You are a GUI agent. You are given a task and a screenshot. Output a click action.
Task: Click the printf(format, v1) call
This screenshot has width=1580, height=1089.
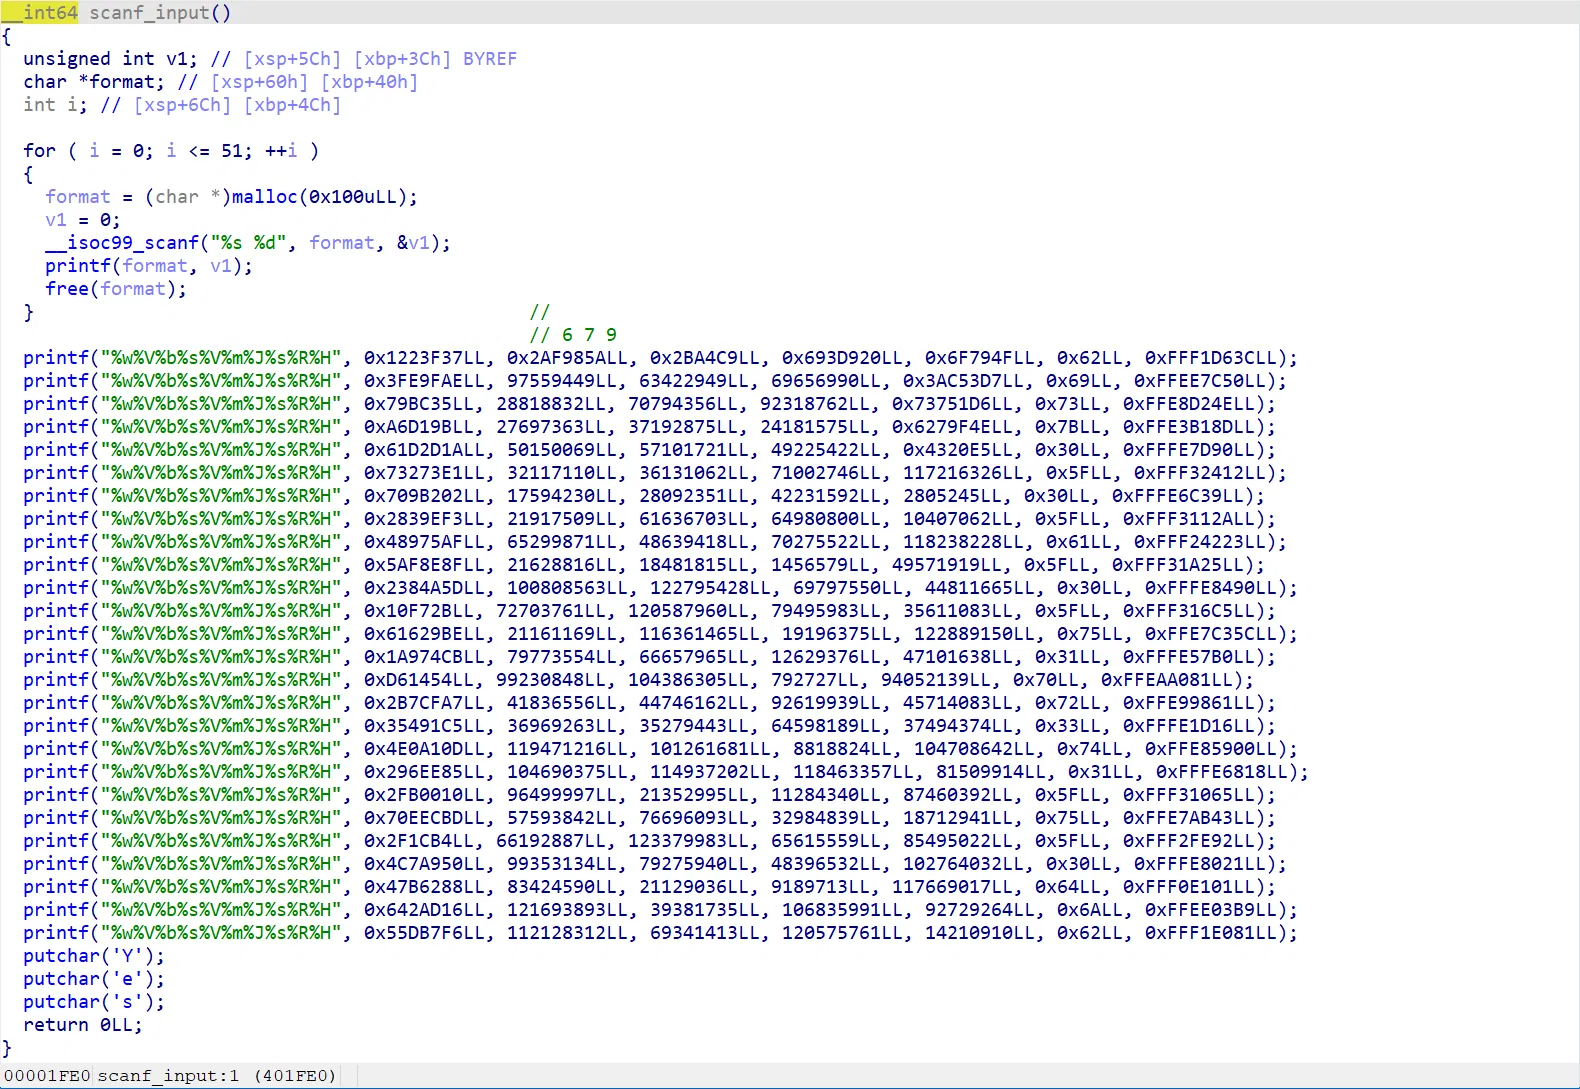click(149, 266)
